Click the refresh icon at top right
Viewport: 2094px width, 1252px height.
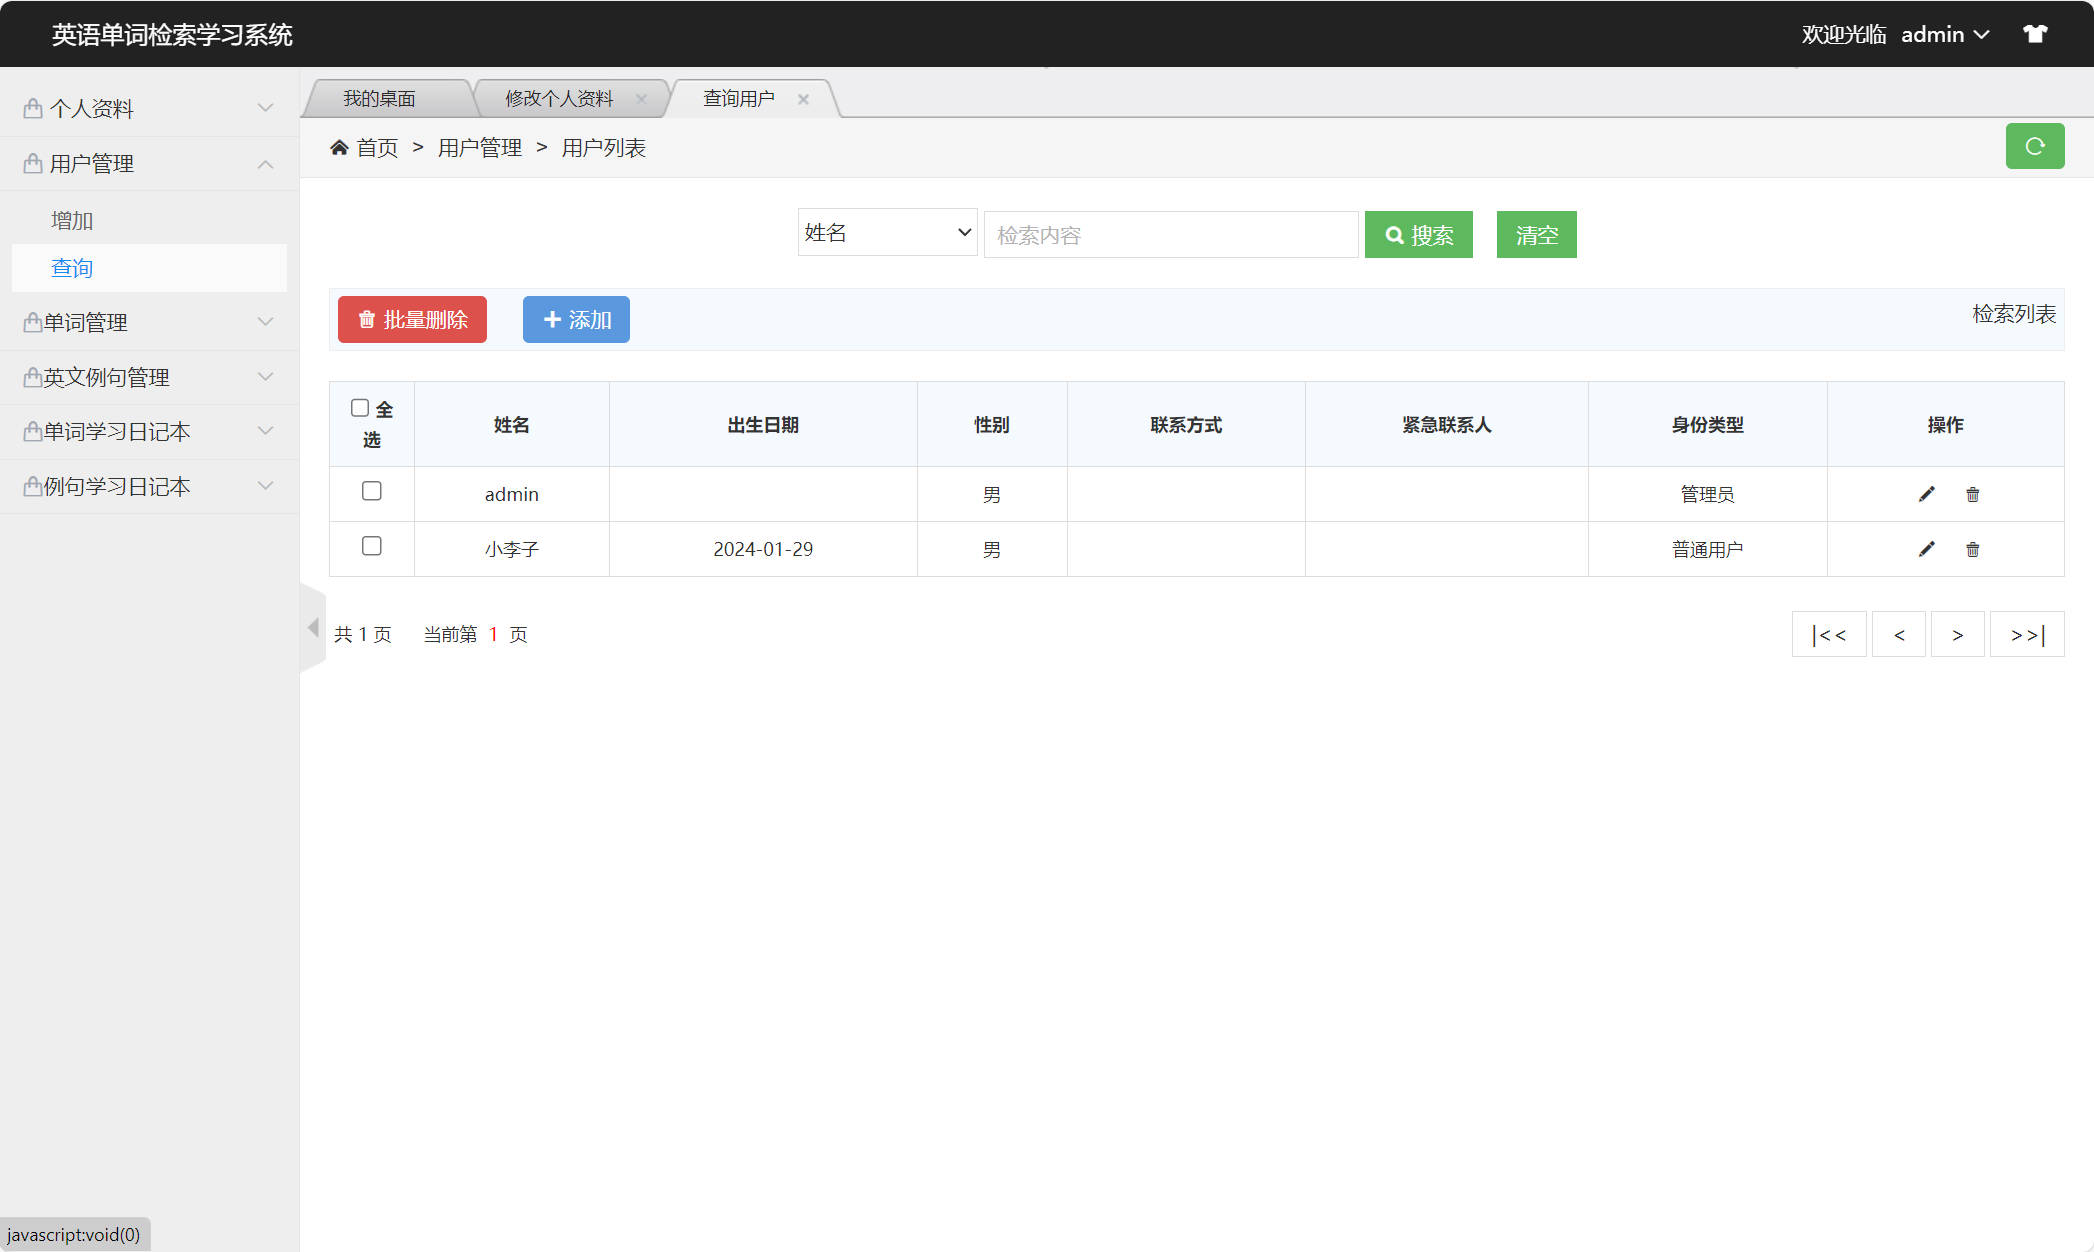click(2035, 146)
